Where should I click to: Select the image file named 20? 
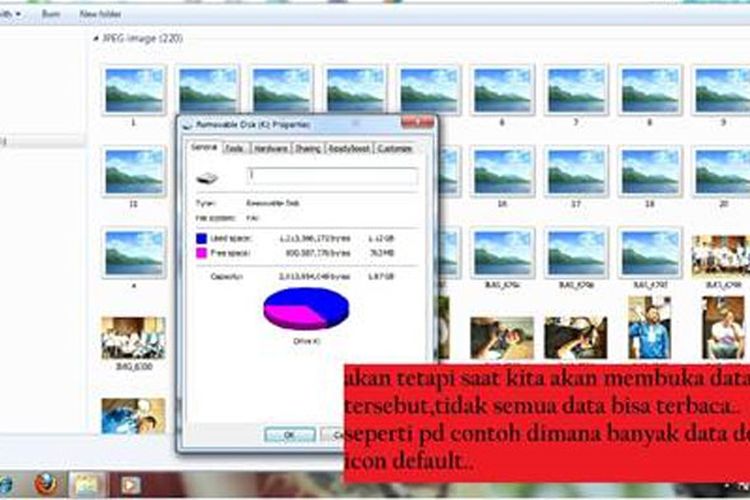(x=722, y=172)
